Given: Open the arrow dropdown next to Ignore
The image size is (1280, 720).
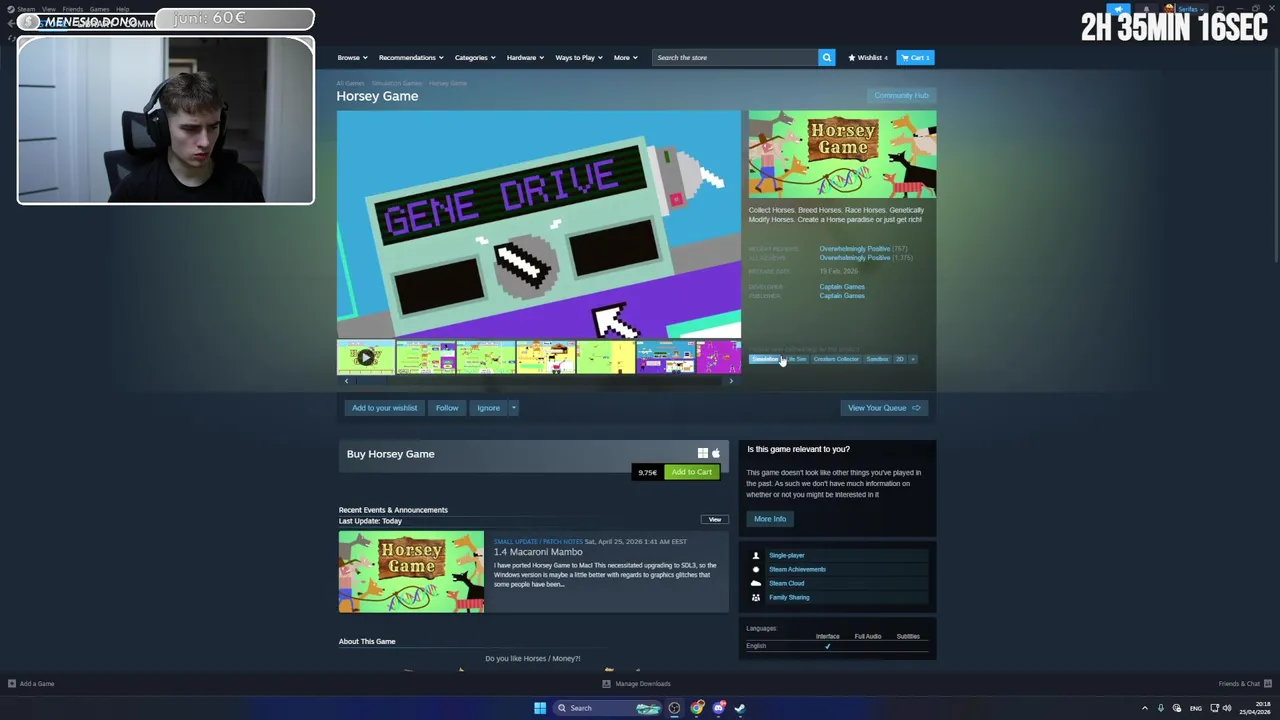Looking at the screenshot, I should [513, 408].
